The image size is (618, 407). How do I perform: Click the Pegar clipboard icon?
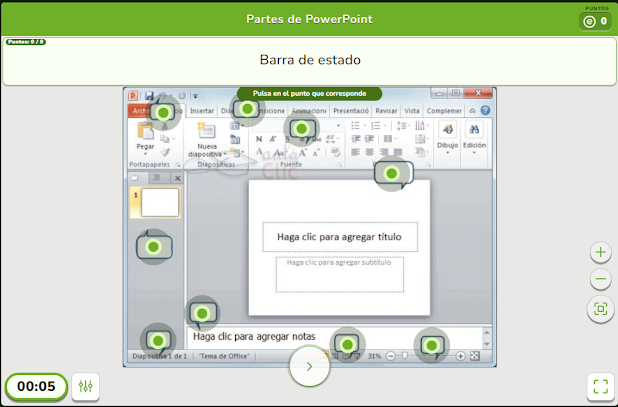pos(145,131)
